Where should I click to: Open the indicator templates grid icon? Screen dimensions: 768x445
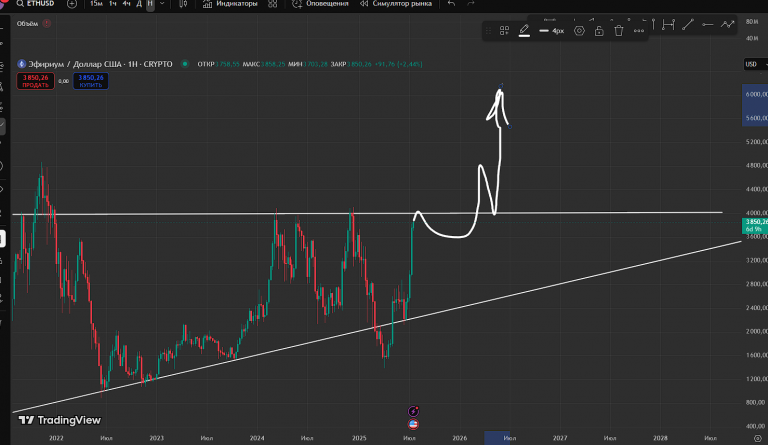click(273, 4)
